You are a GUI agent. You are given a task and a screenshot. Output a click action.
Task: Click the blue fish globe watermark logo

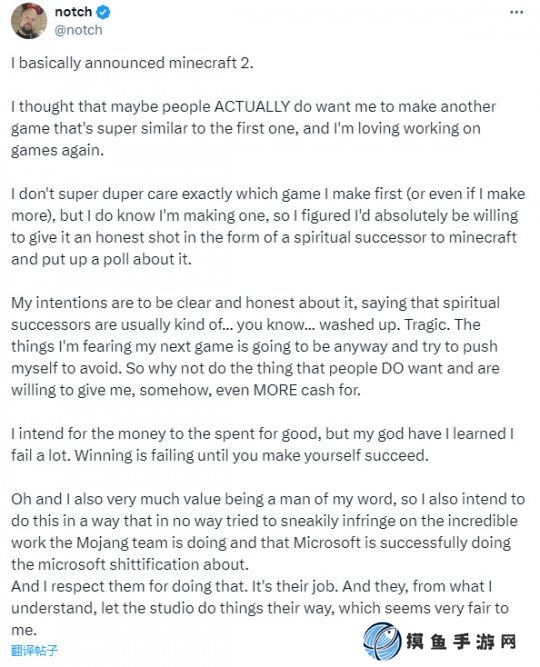[x=382, y=641]
